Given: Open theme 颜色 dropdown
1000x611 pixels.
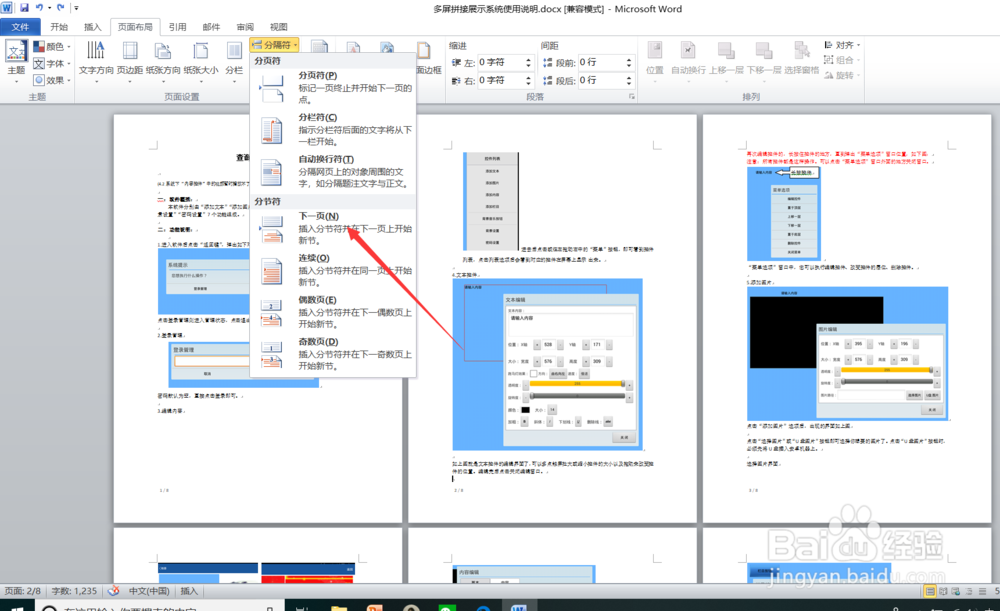Looking at the screenshot, I should 52,47.
